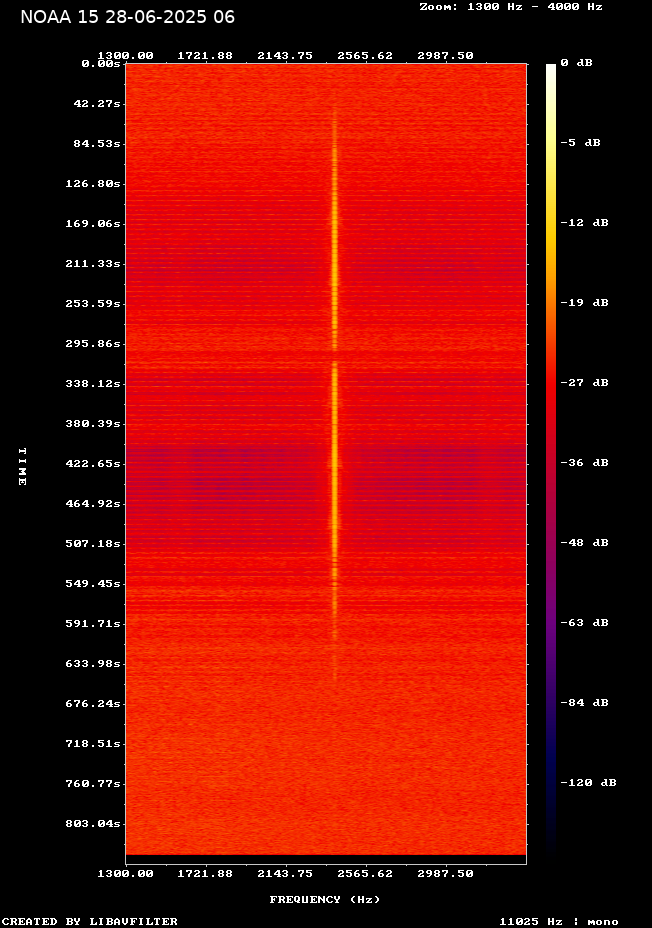Click the '422.65s' time label
This screenshot has height=928, width=652.
[93, 463]
